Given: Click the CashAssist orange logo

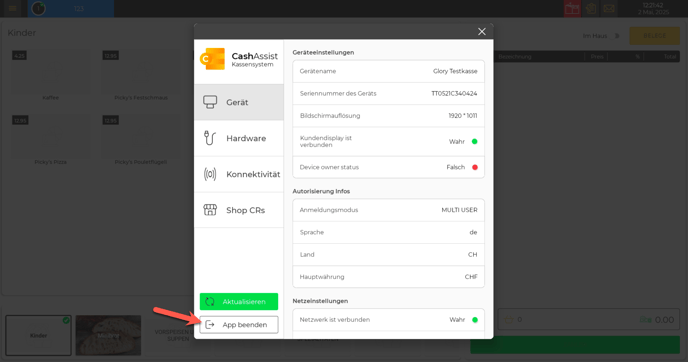Looking at the screenshot, I should point(212,59).
